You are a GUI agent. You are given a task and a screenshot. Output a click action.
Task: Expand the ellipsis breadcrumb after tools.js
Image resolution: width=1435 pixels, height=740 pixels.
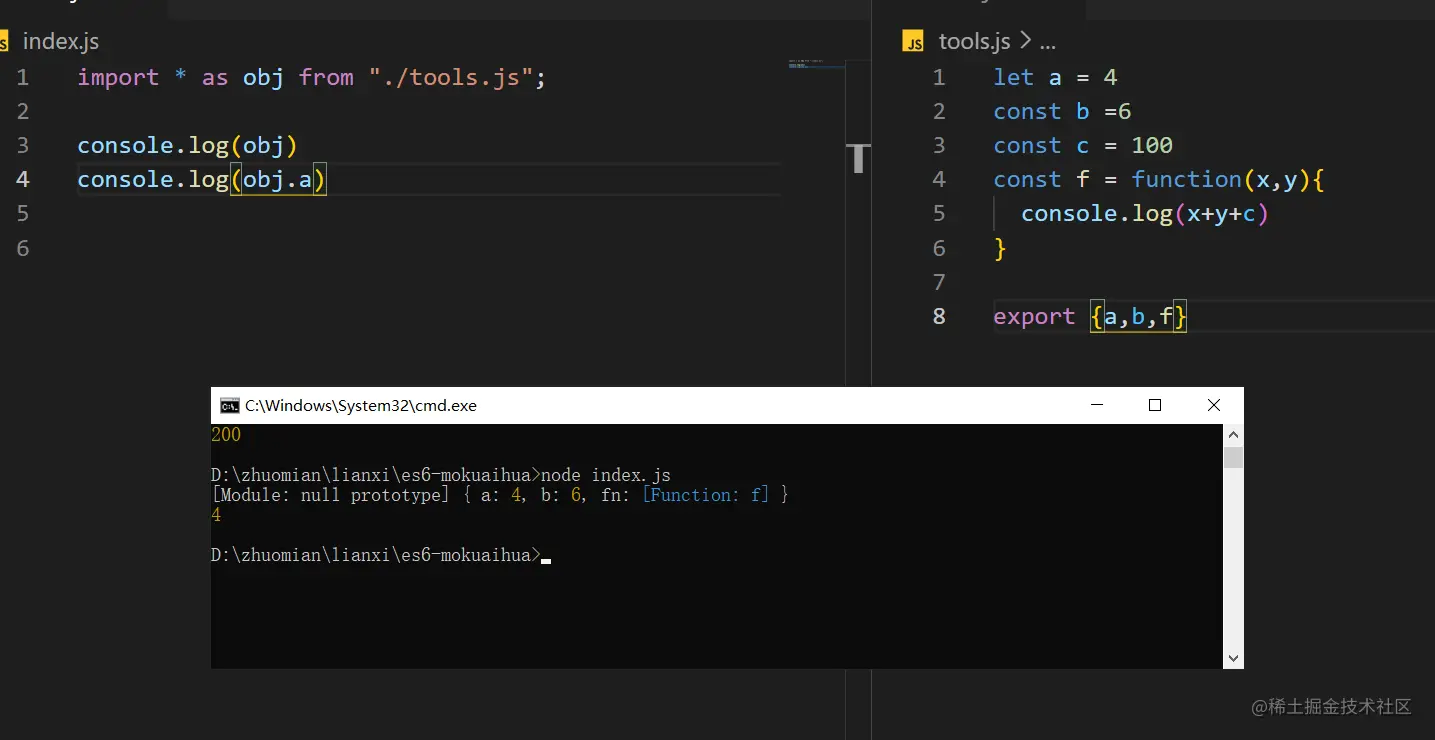(1047, 42)
